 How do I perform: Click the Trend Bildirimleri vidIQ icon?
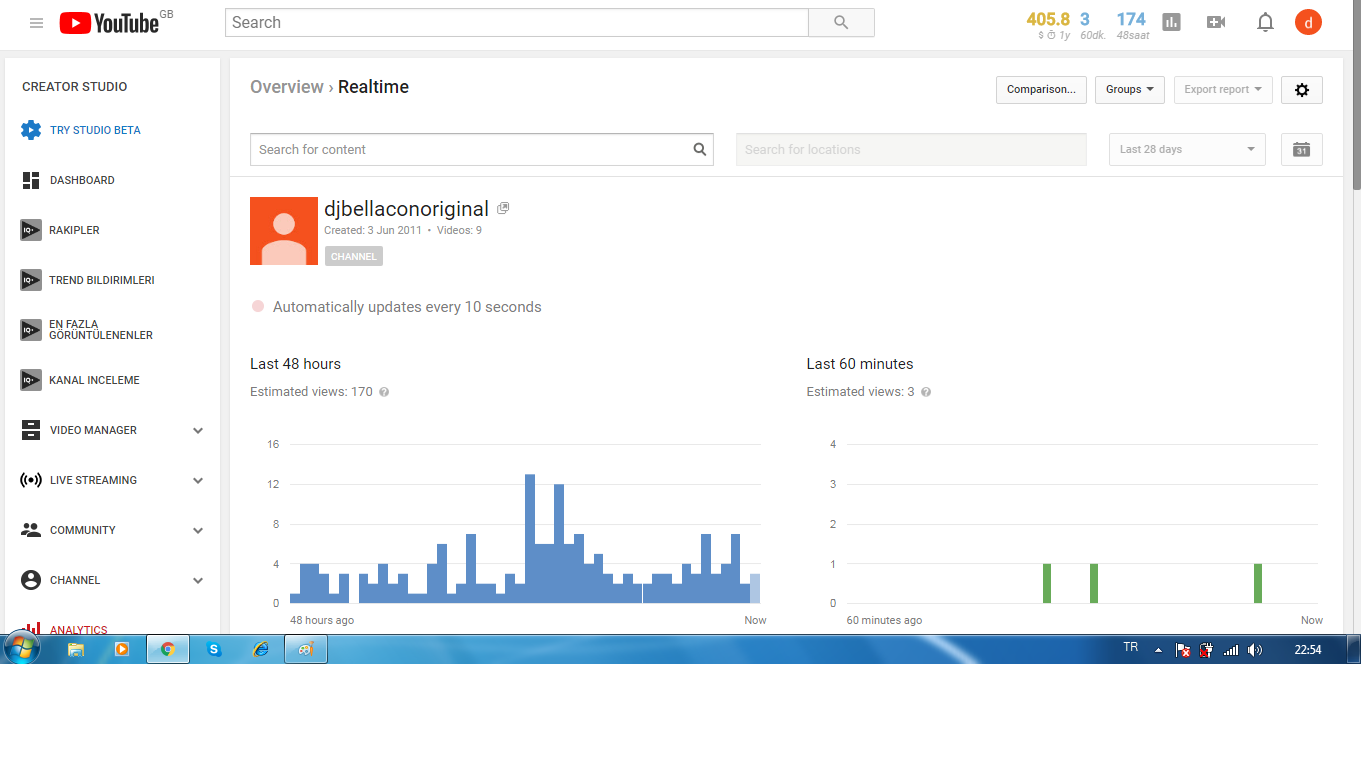[31, 280]
